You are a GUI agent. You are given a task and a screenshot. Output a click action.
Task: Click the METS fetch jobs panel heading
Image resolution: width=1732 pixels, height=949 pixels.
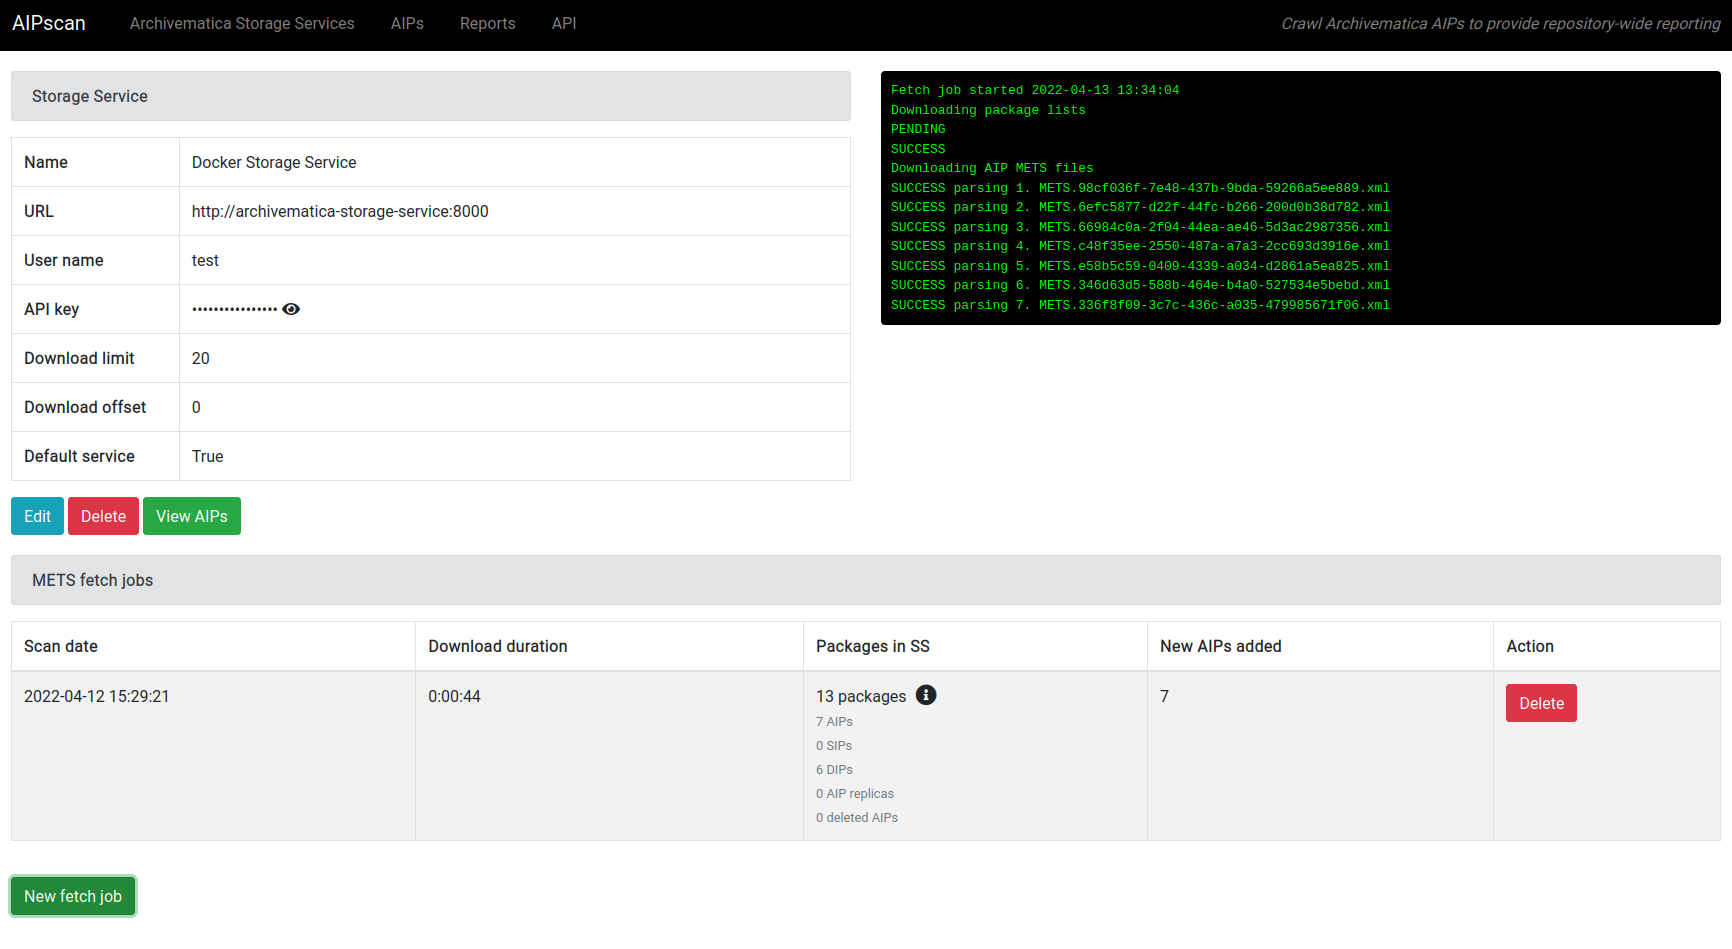pos(866,580)
